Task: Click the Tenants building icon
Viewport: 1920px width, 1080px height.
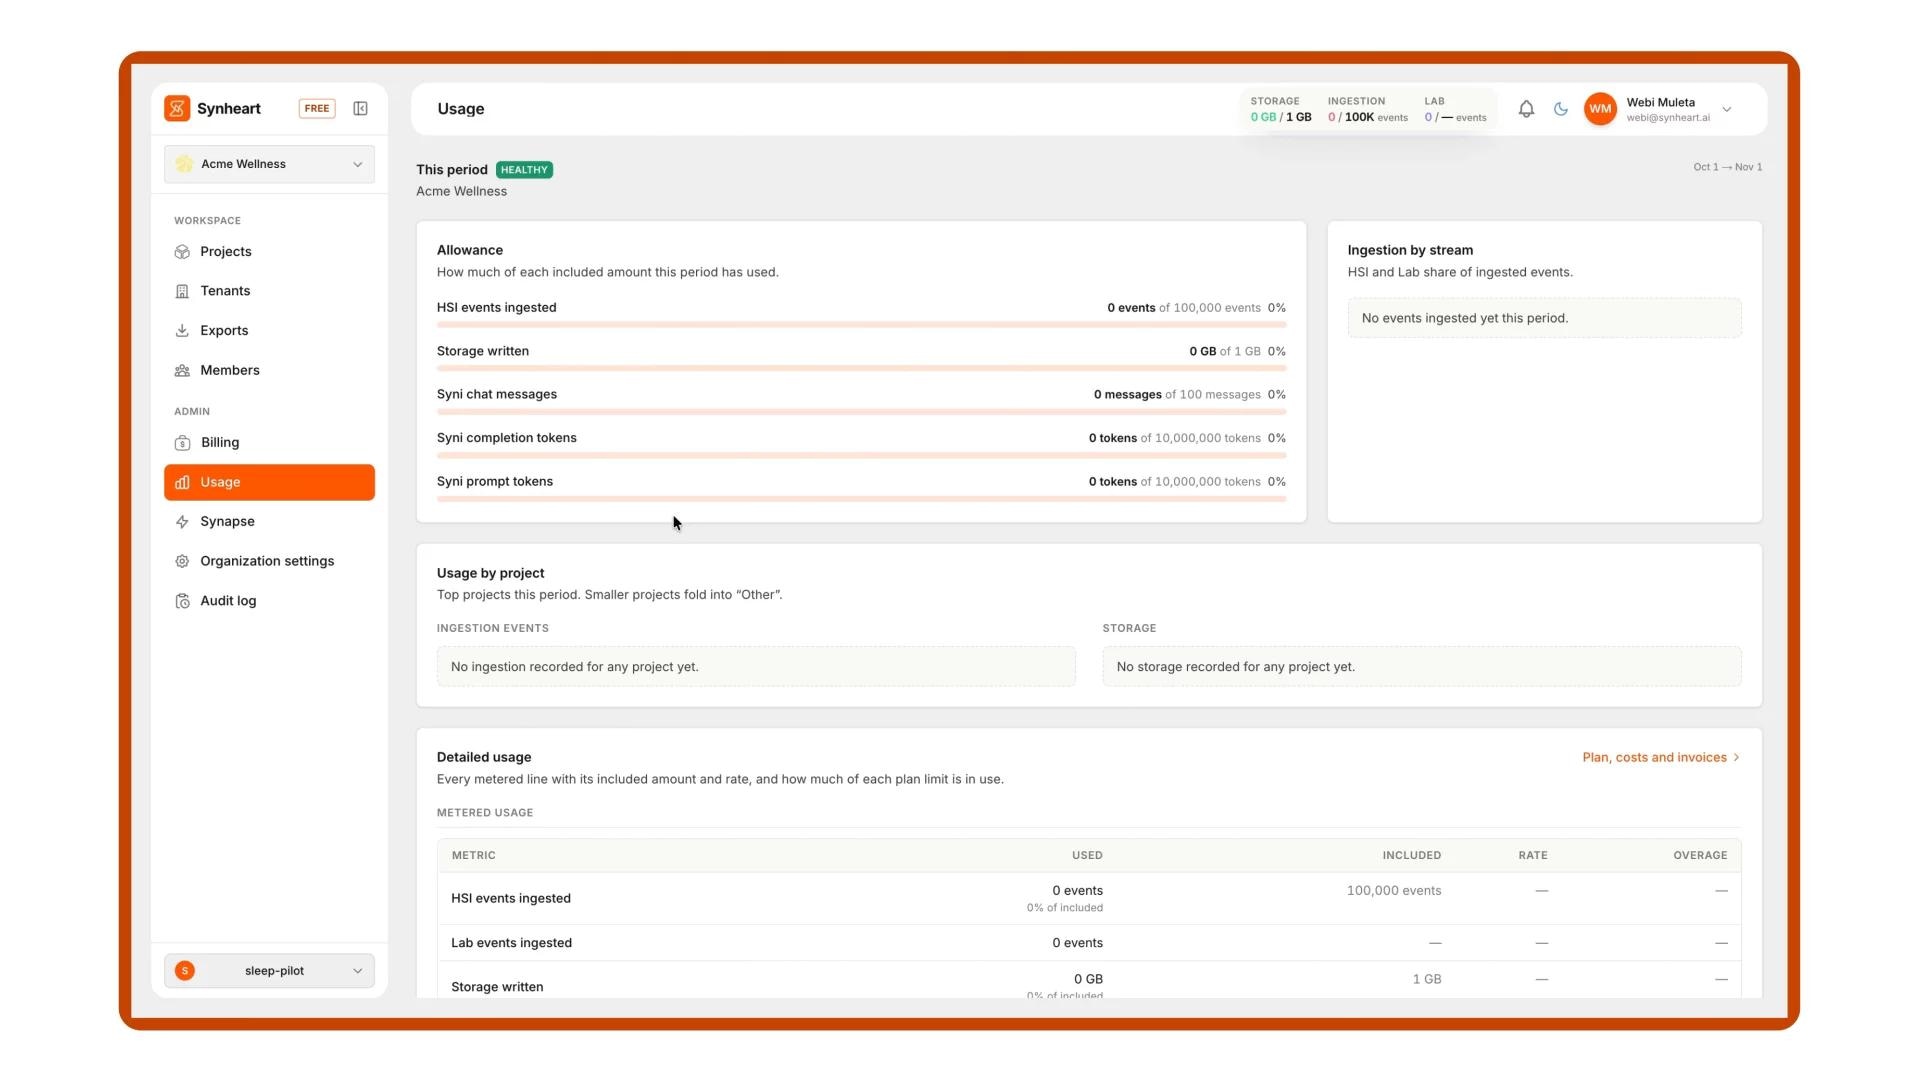Action: (x=182, y=291)
